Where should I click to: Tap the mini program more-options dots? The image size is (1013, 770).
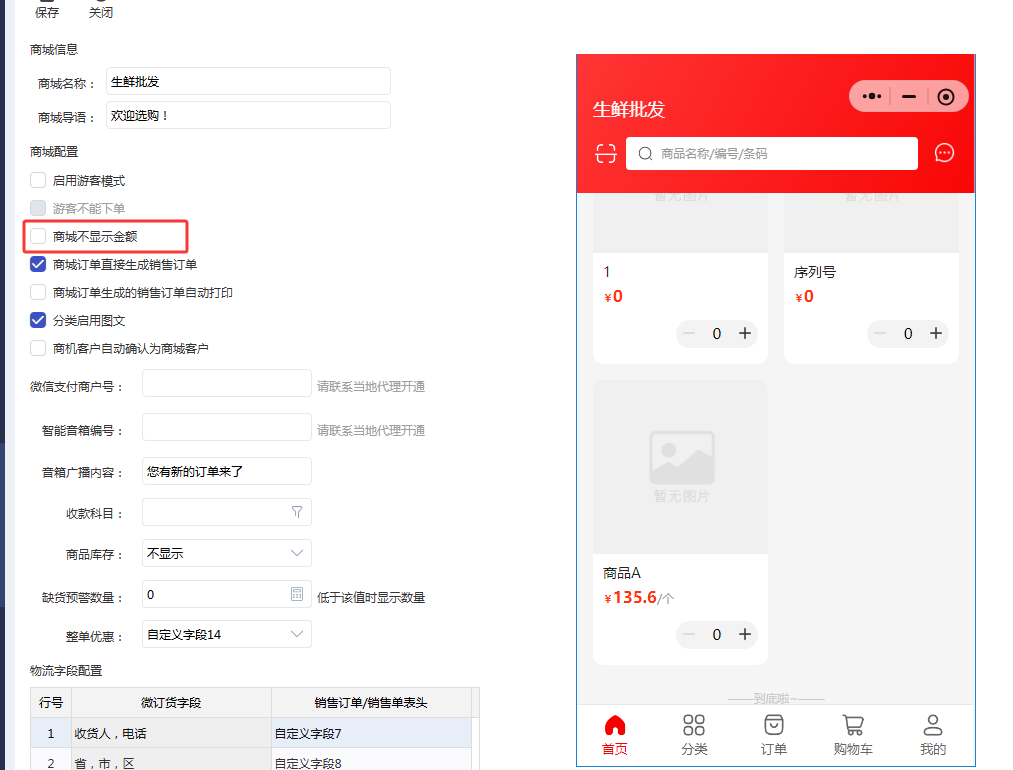click(x=872, y=96)
